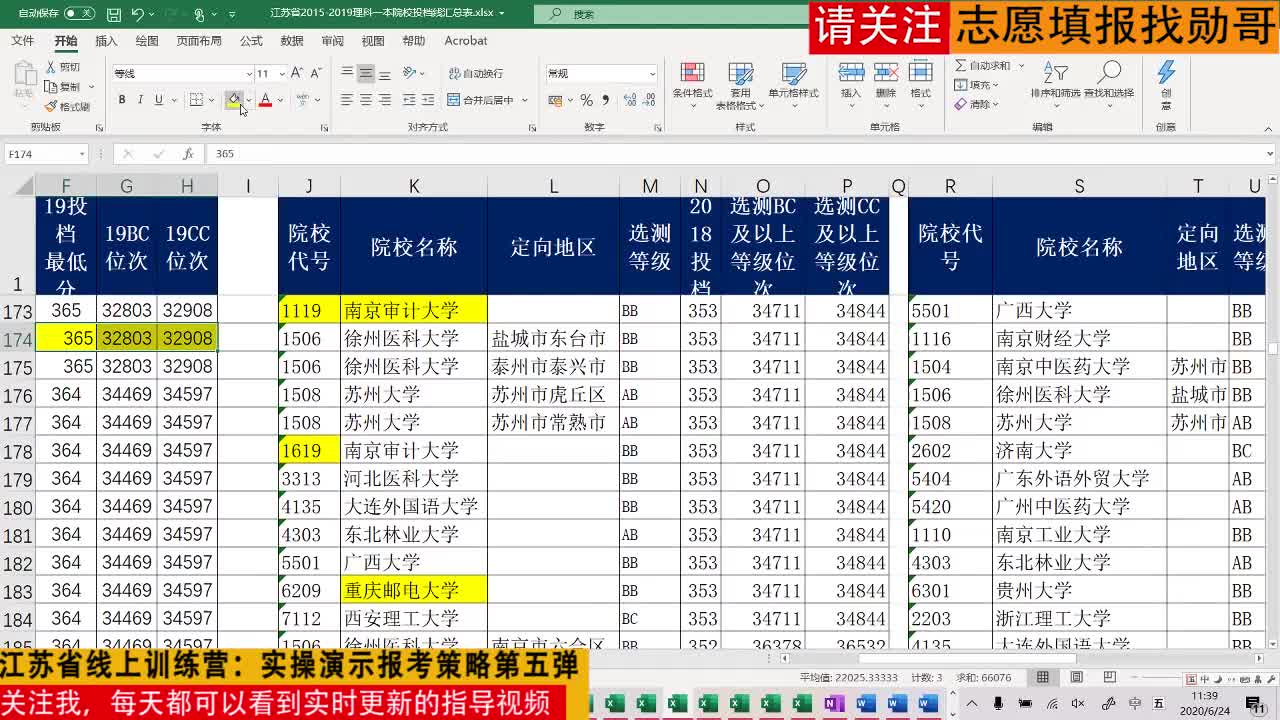1280x720 pixels.
Task: Decrease font size with smaller A
Action: [316, 73]
